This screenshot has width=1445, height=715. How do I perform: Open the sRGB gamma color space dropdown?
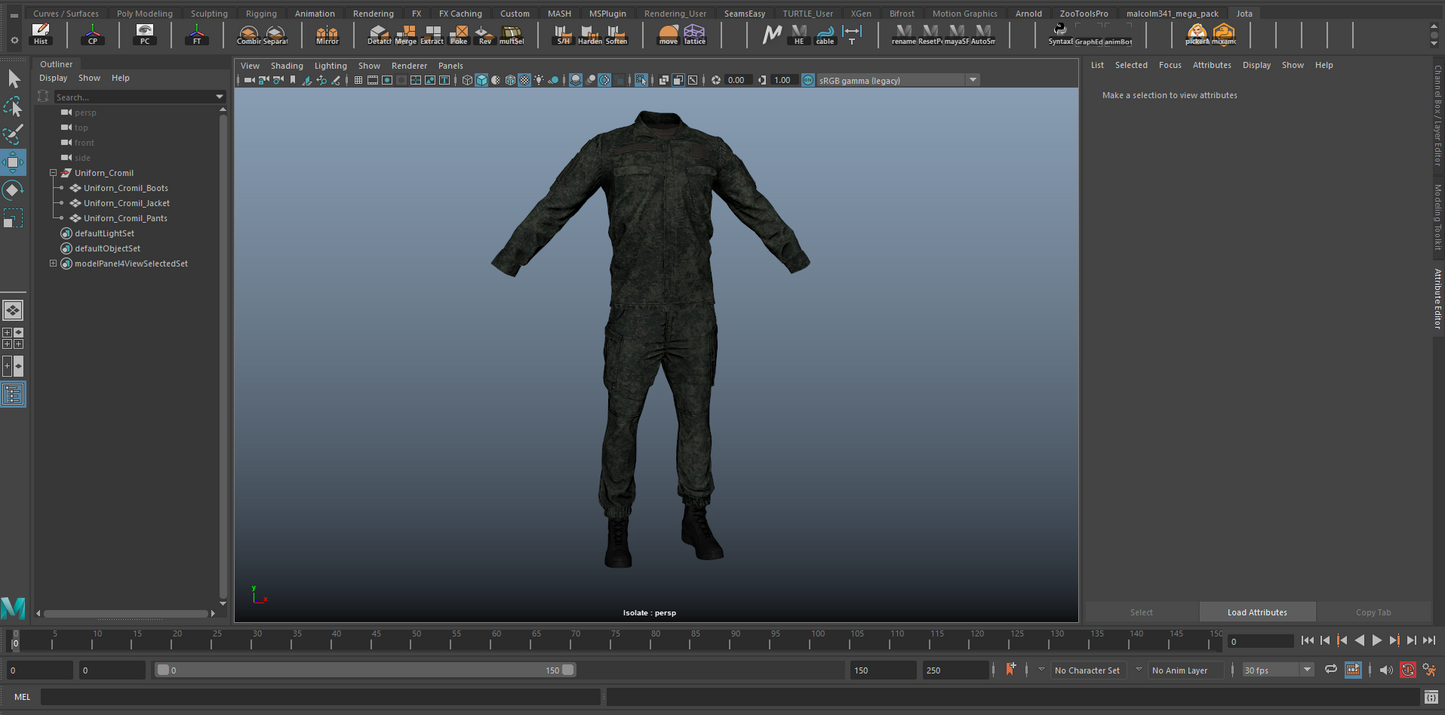[972, 80]
